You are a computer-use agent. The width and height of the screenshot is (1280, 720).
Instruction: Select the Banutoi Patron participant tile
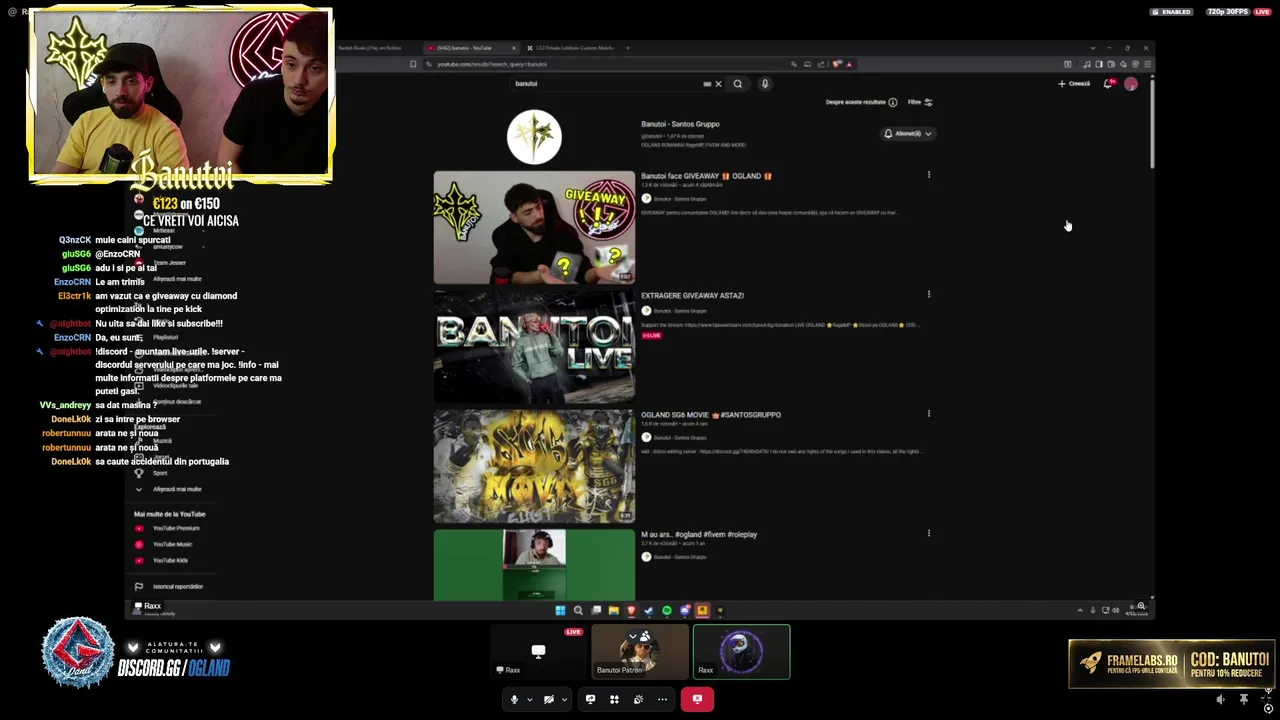(x=640, y=652)
